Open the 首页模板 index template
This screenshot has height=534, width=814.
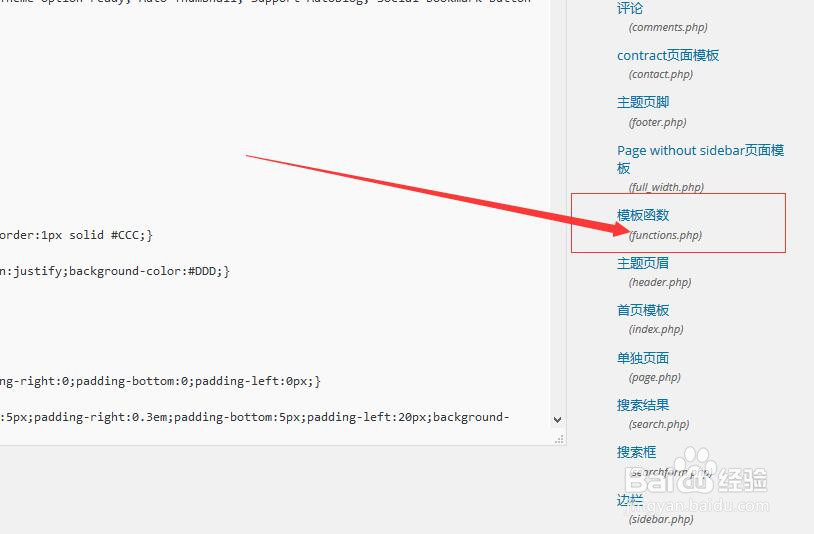point(643,310)
